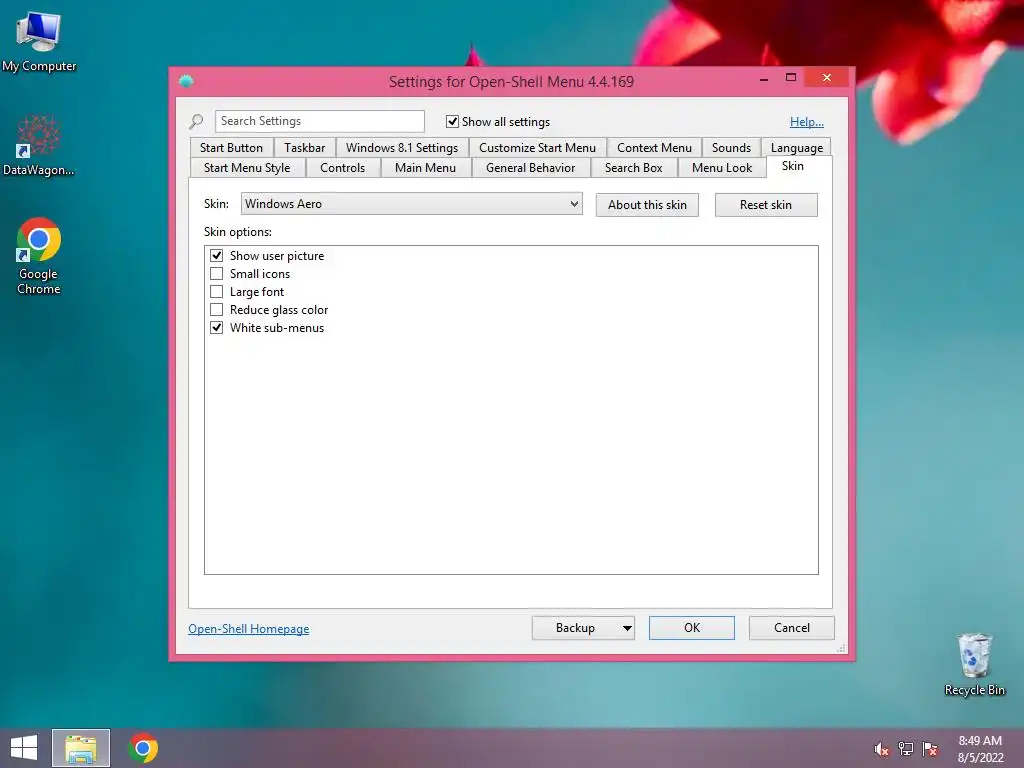Expand the Skin dropdown list
Image resolution: width=1024 pixels, height=768 pixels.
(x=411, y=204)
